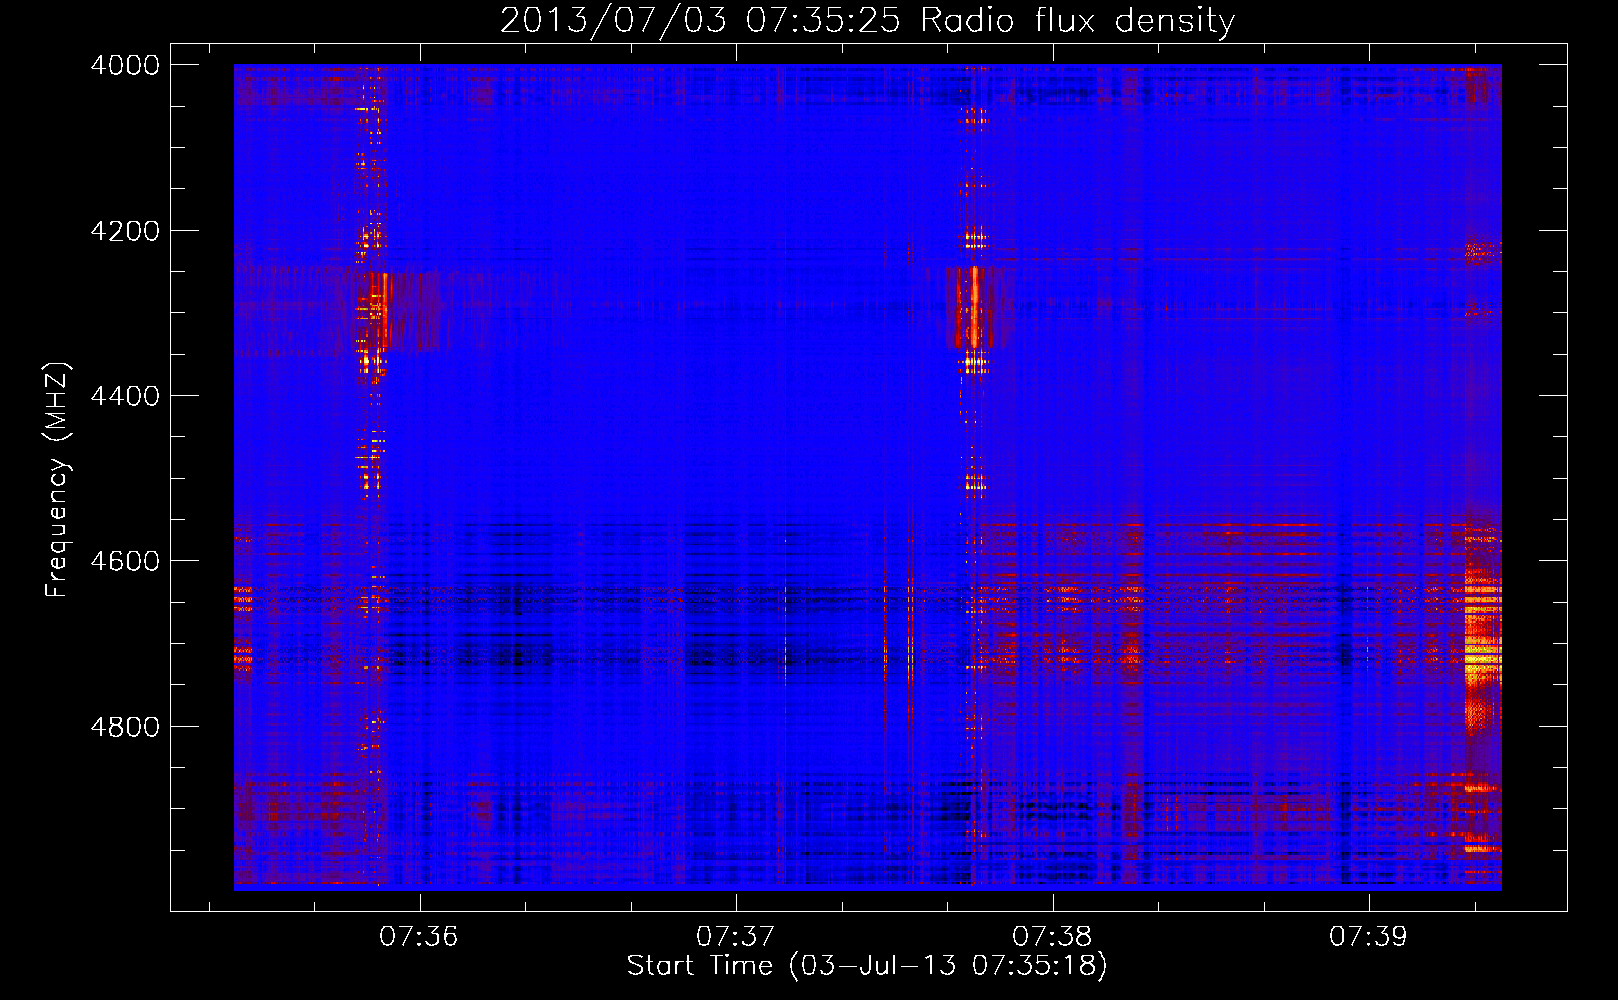This screenshot has height=1000, width=1618.
Task: Click the 'Start Time (03-Jul-13 07:35:18)' axis label
Action: 867,966
